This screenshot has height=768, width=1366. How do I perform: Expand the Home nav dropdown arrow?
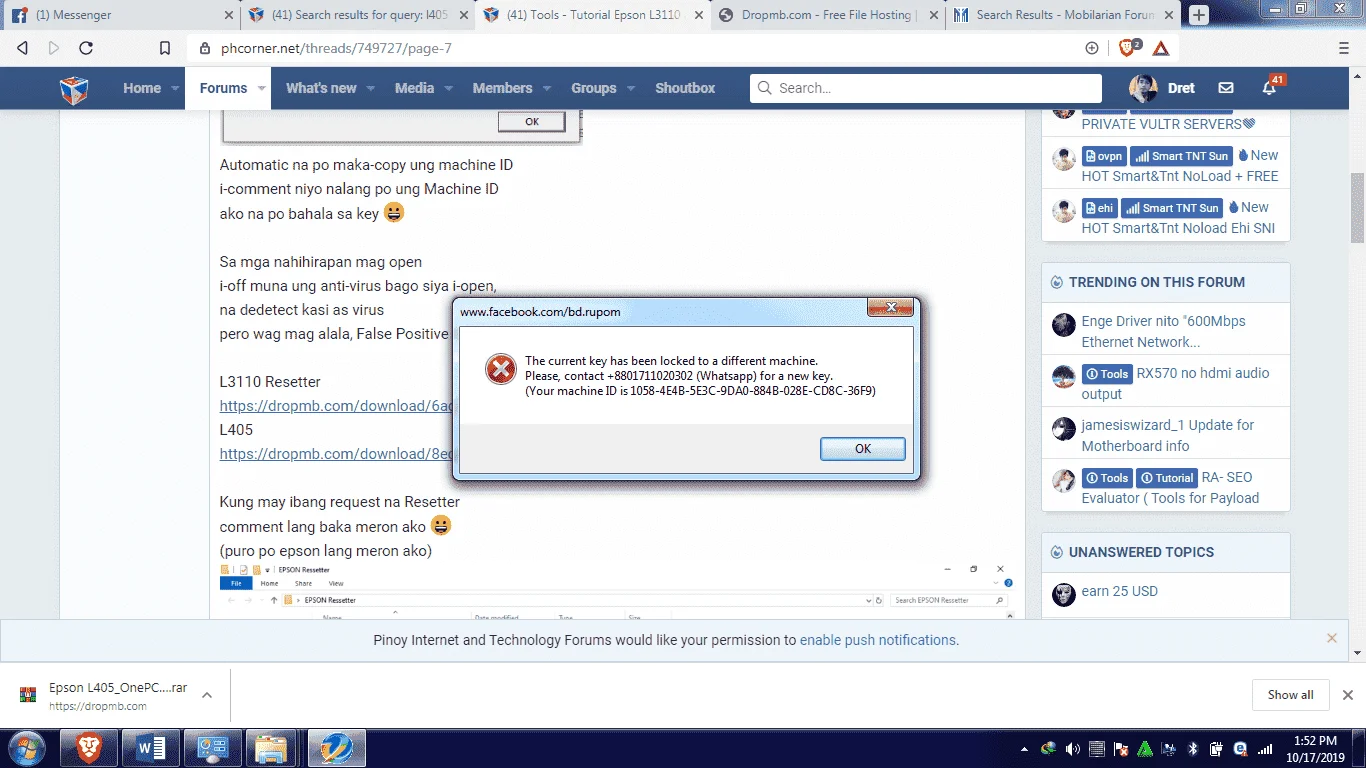(175, 88)
